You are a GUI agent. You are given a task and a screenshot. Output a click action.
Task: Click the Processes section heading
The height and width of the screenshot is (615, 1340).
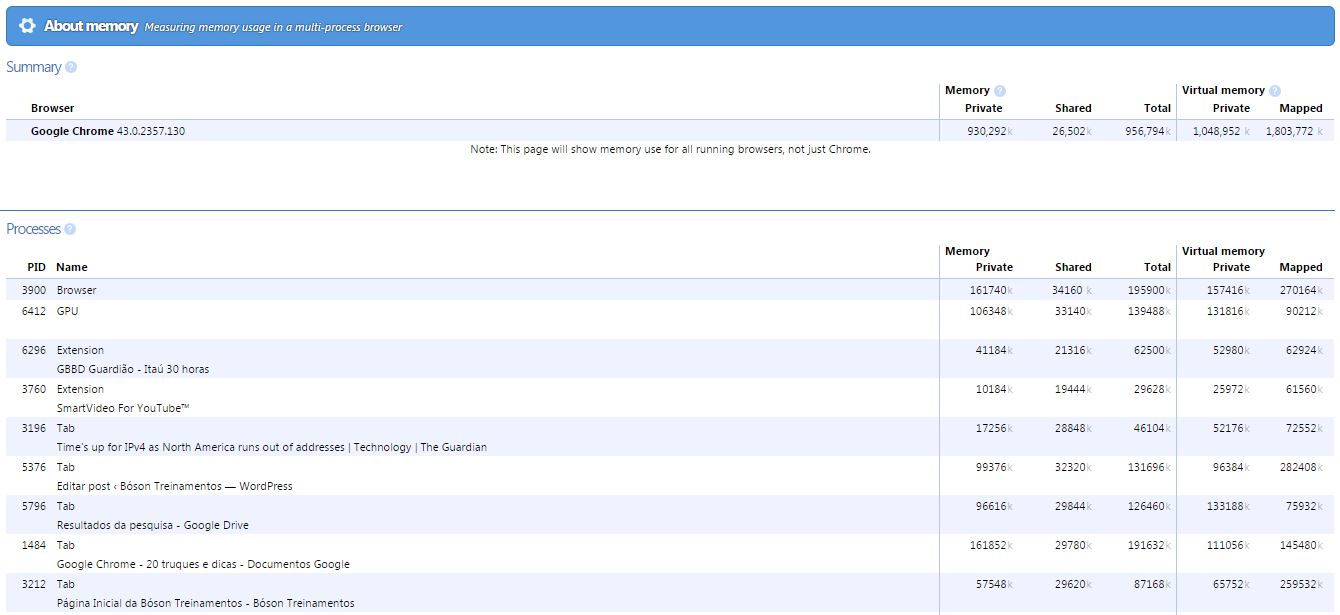point(33,229)
